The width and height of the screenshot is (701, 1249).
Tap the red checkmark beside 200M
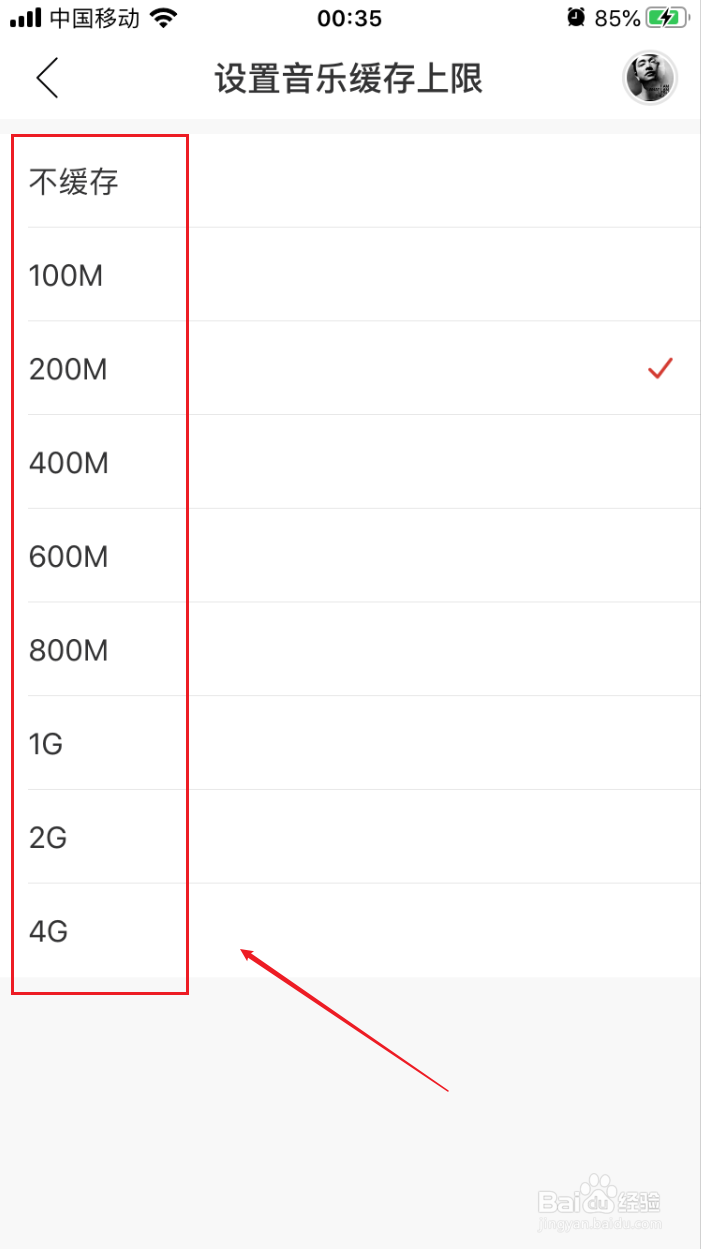click(x=659, y=369)
